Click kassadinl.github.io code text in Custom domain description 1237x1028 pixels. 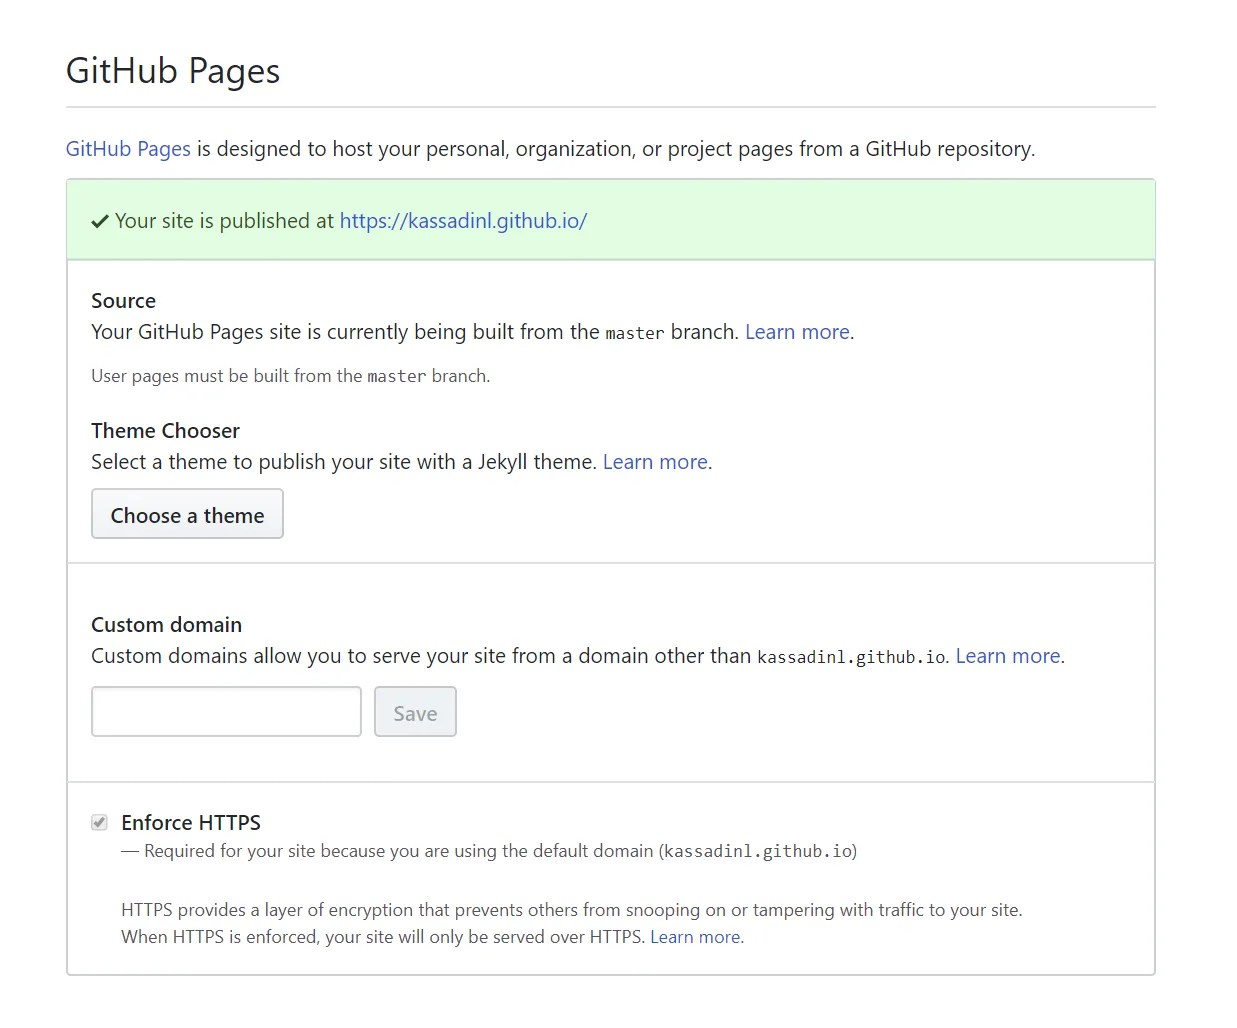point(851,657)
